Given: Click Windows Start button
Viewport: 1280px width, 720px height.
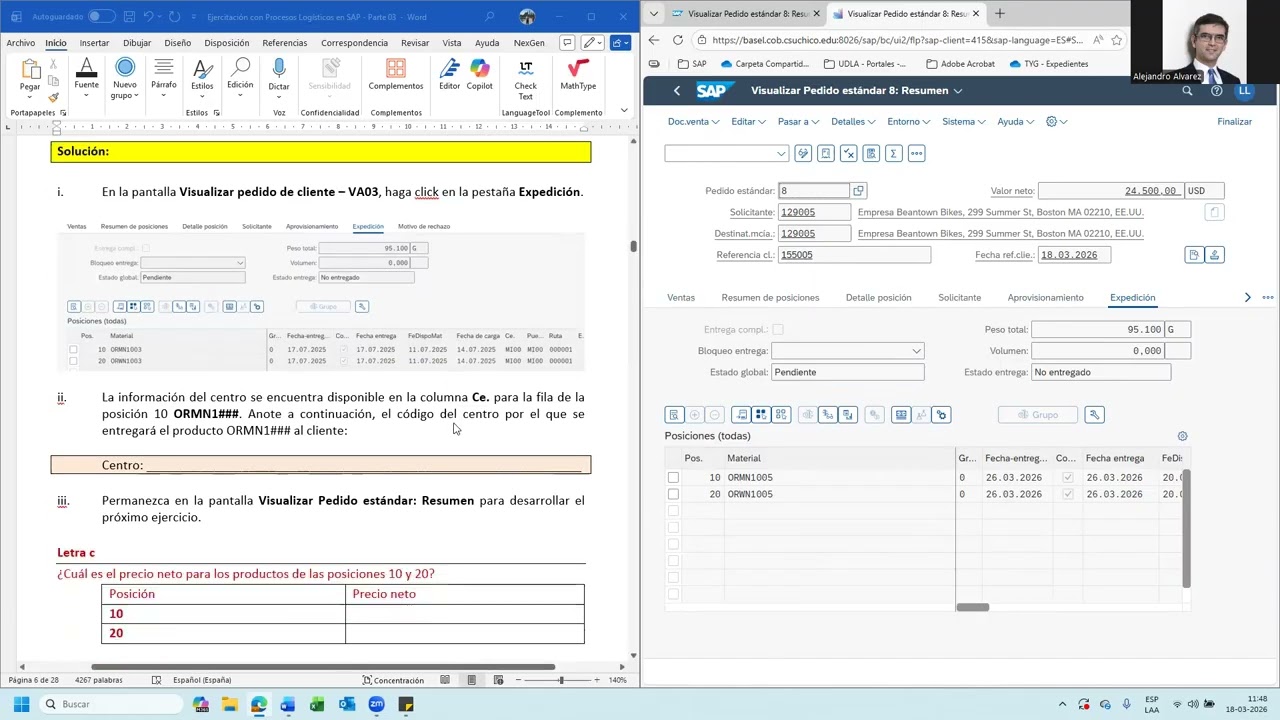Looking at the screenshot, I should click(x=20, y=704).
